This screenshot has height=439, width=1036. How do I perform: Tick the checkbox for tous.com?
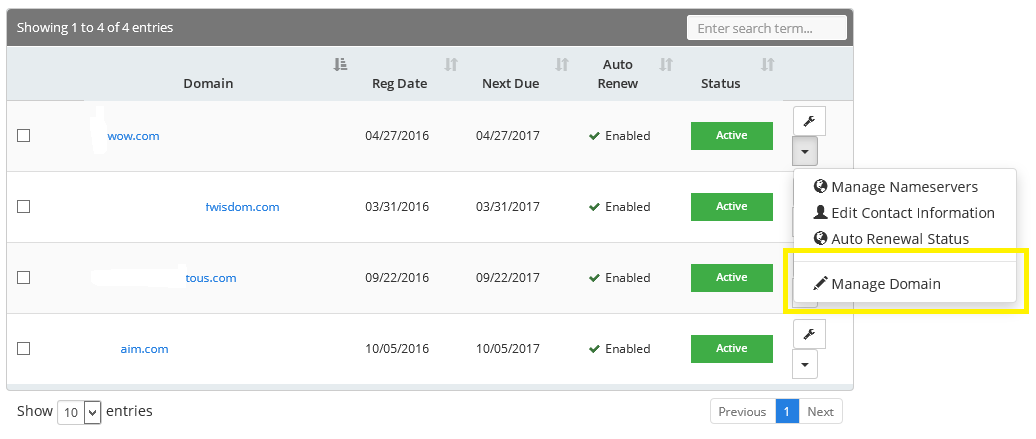click(x=23, y=278)
